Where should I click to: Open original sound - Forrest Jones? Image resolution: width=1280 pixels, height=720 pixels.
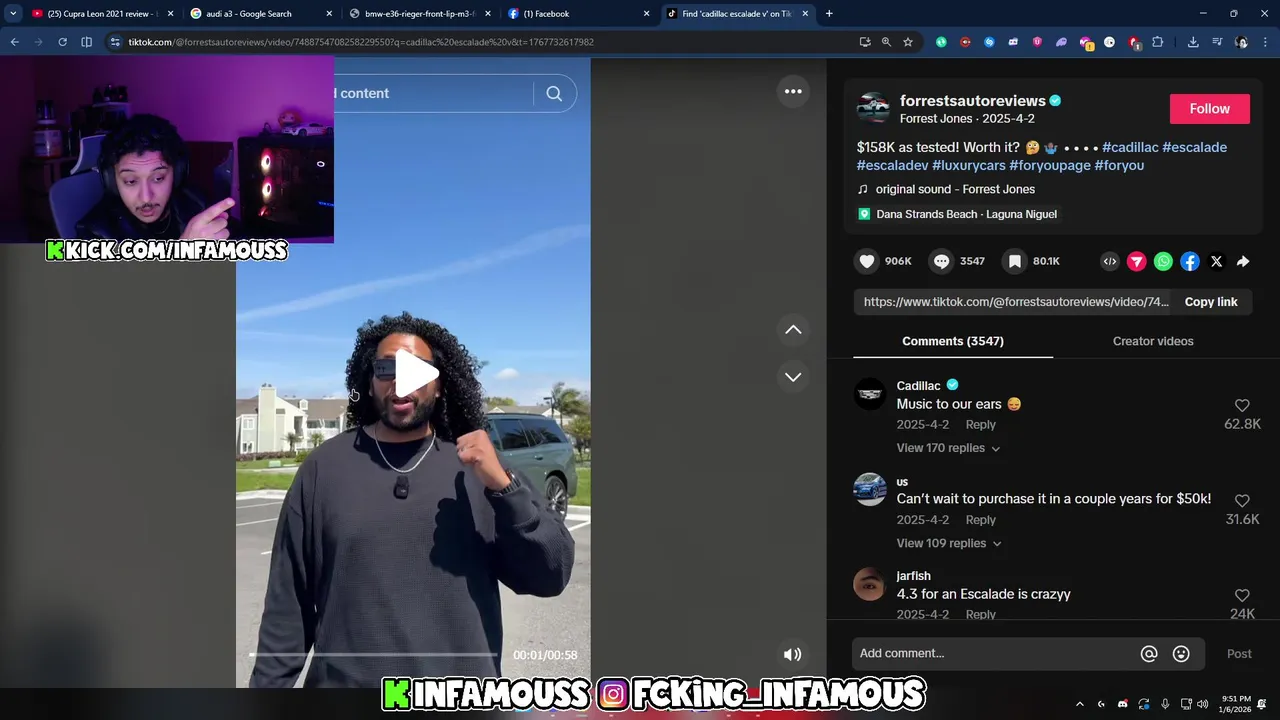coord(955,189)
